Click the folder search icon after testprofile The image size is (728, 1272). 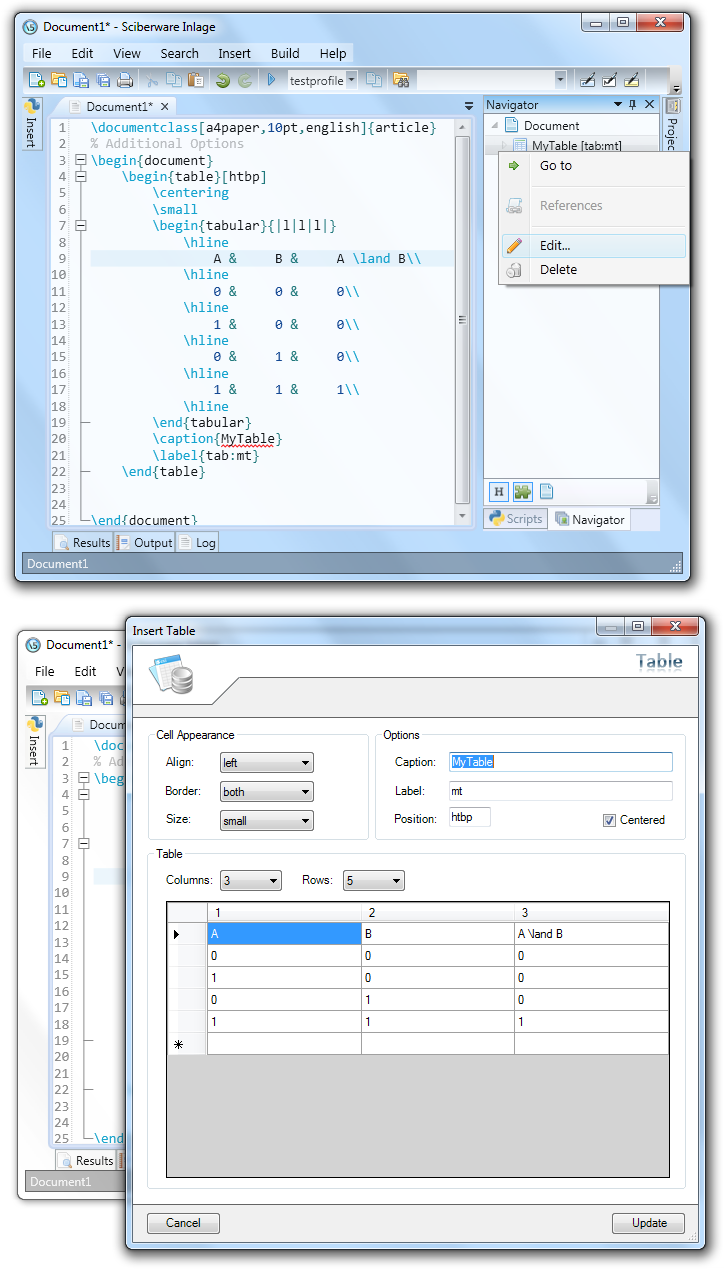click(x=401, y=80)
